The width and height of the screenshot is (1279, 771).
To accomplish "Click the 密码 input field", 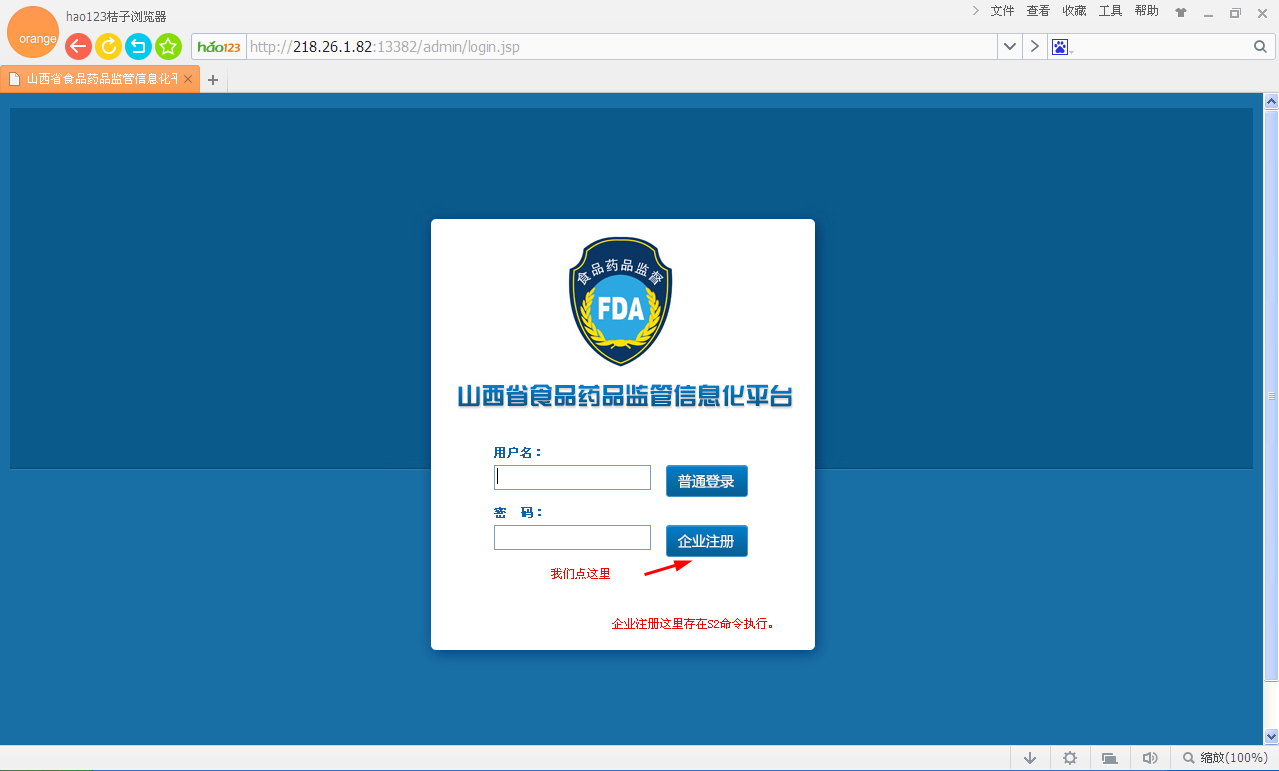I will point(572,537).
